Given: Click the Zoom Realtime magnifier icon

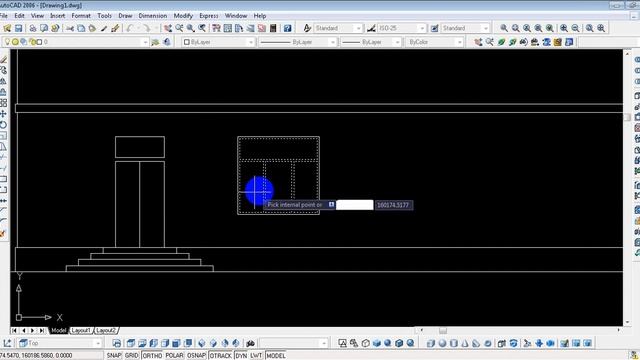Looking at the screenshot, I should click(179, 28).
